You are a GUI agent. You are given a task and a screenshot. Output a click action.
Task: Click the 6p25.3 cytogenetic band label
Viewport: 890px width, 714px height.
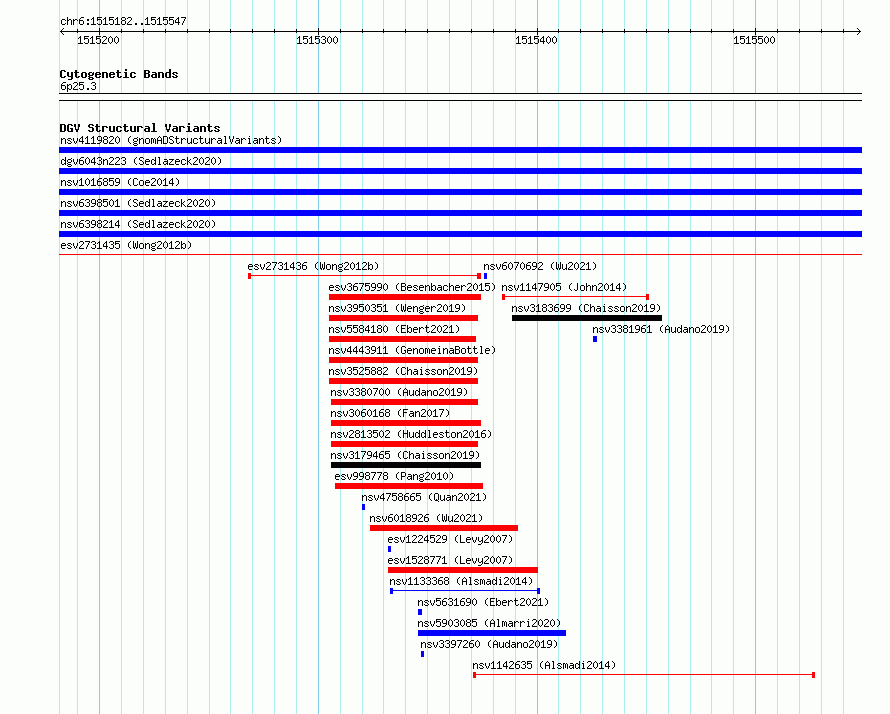(78, 86)
